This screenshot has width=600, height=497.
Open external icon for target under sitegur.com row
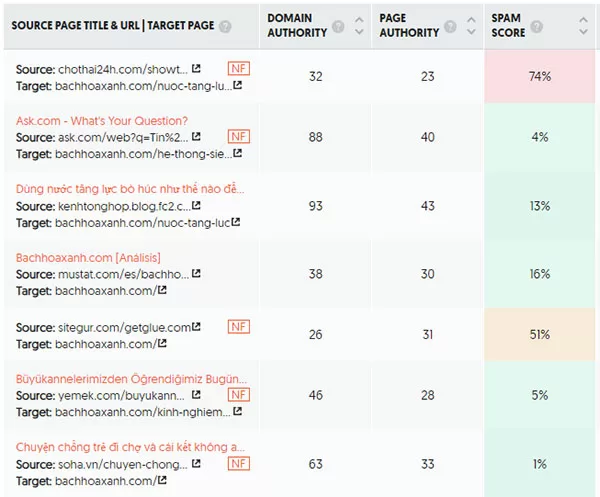point(162,343)
